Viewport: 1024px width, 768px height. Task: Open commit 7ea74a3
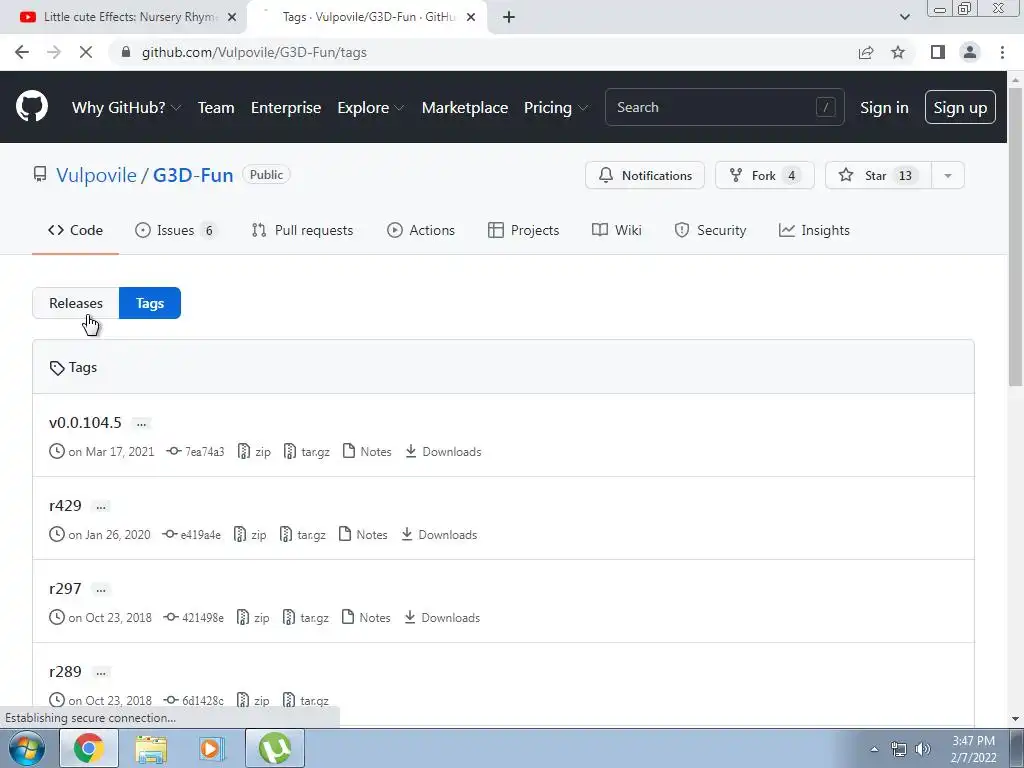(195, 451)
